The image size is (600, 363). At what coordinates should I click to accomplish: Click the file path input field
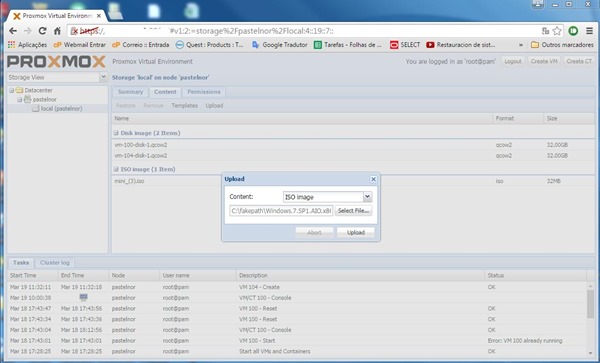[281, 211]
